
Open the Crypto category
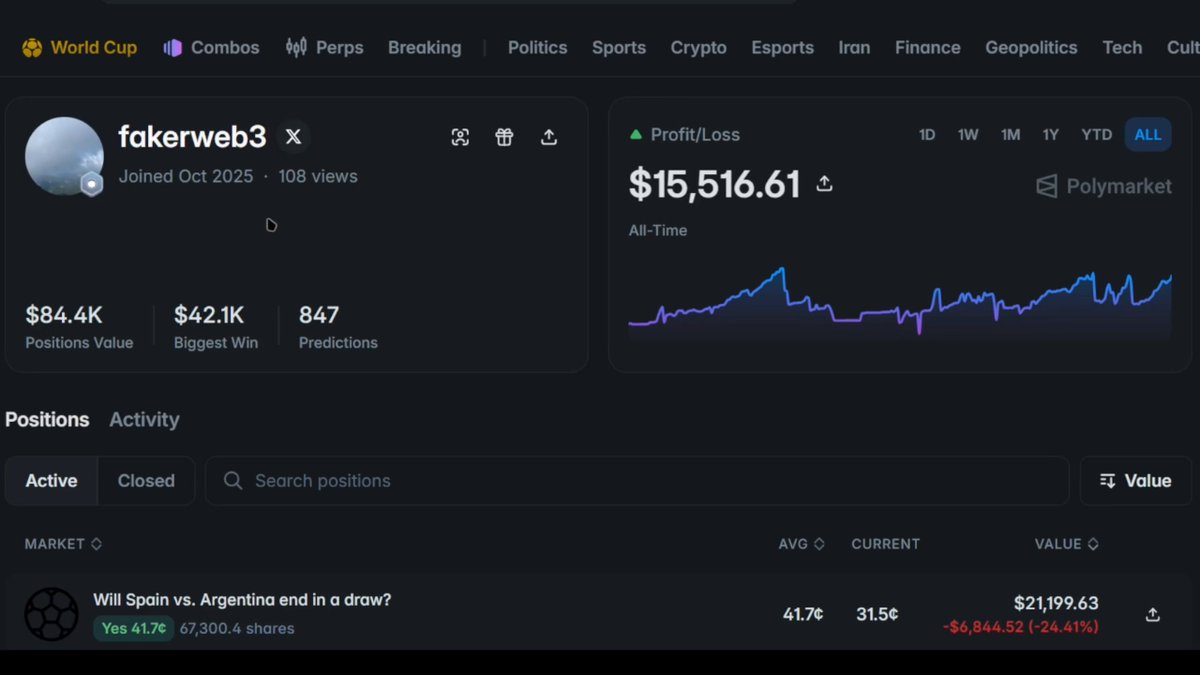tap(699, 48)
